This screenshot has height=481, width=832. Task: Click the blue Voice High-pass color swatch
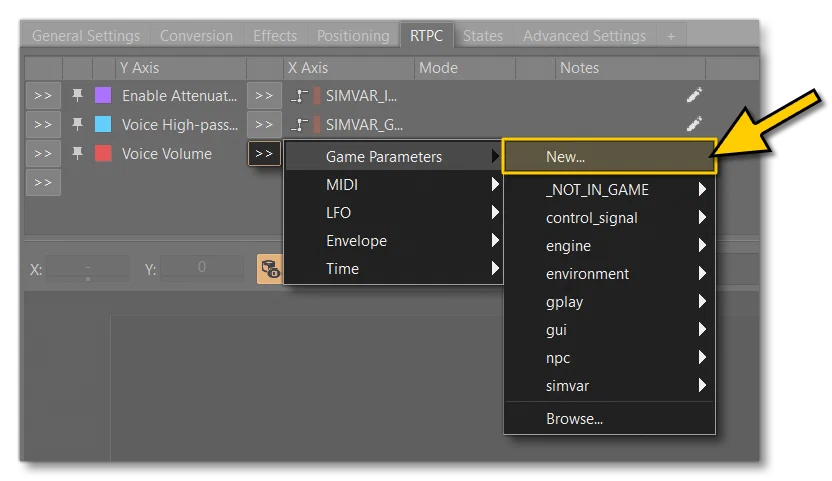(x=103, y=124)
